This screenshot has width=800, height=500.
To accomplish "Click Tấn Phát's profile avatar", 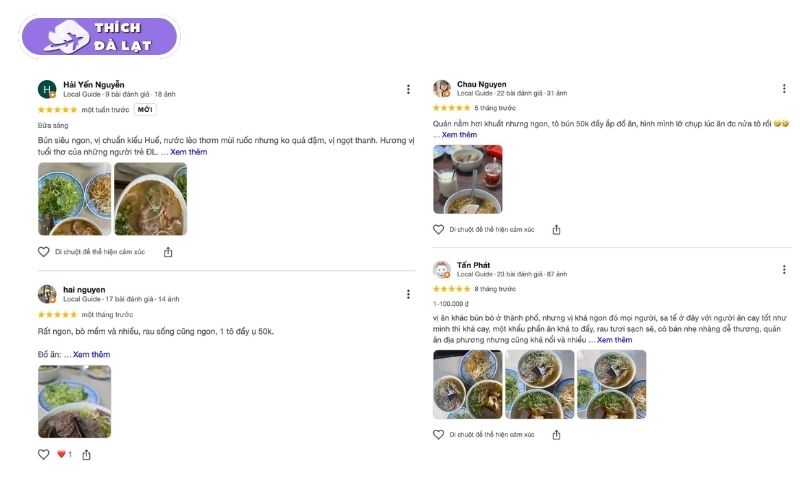I will (x=441, y=269).
